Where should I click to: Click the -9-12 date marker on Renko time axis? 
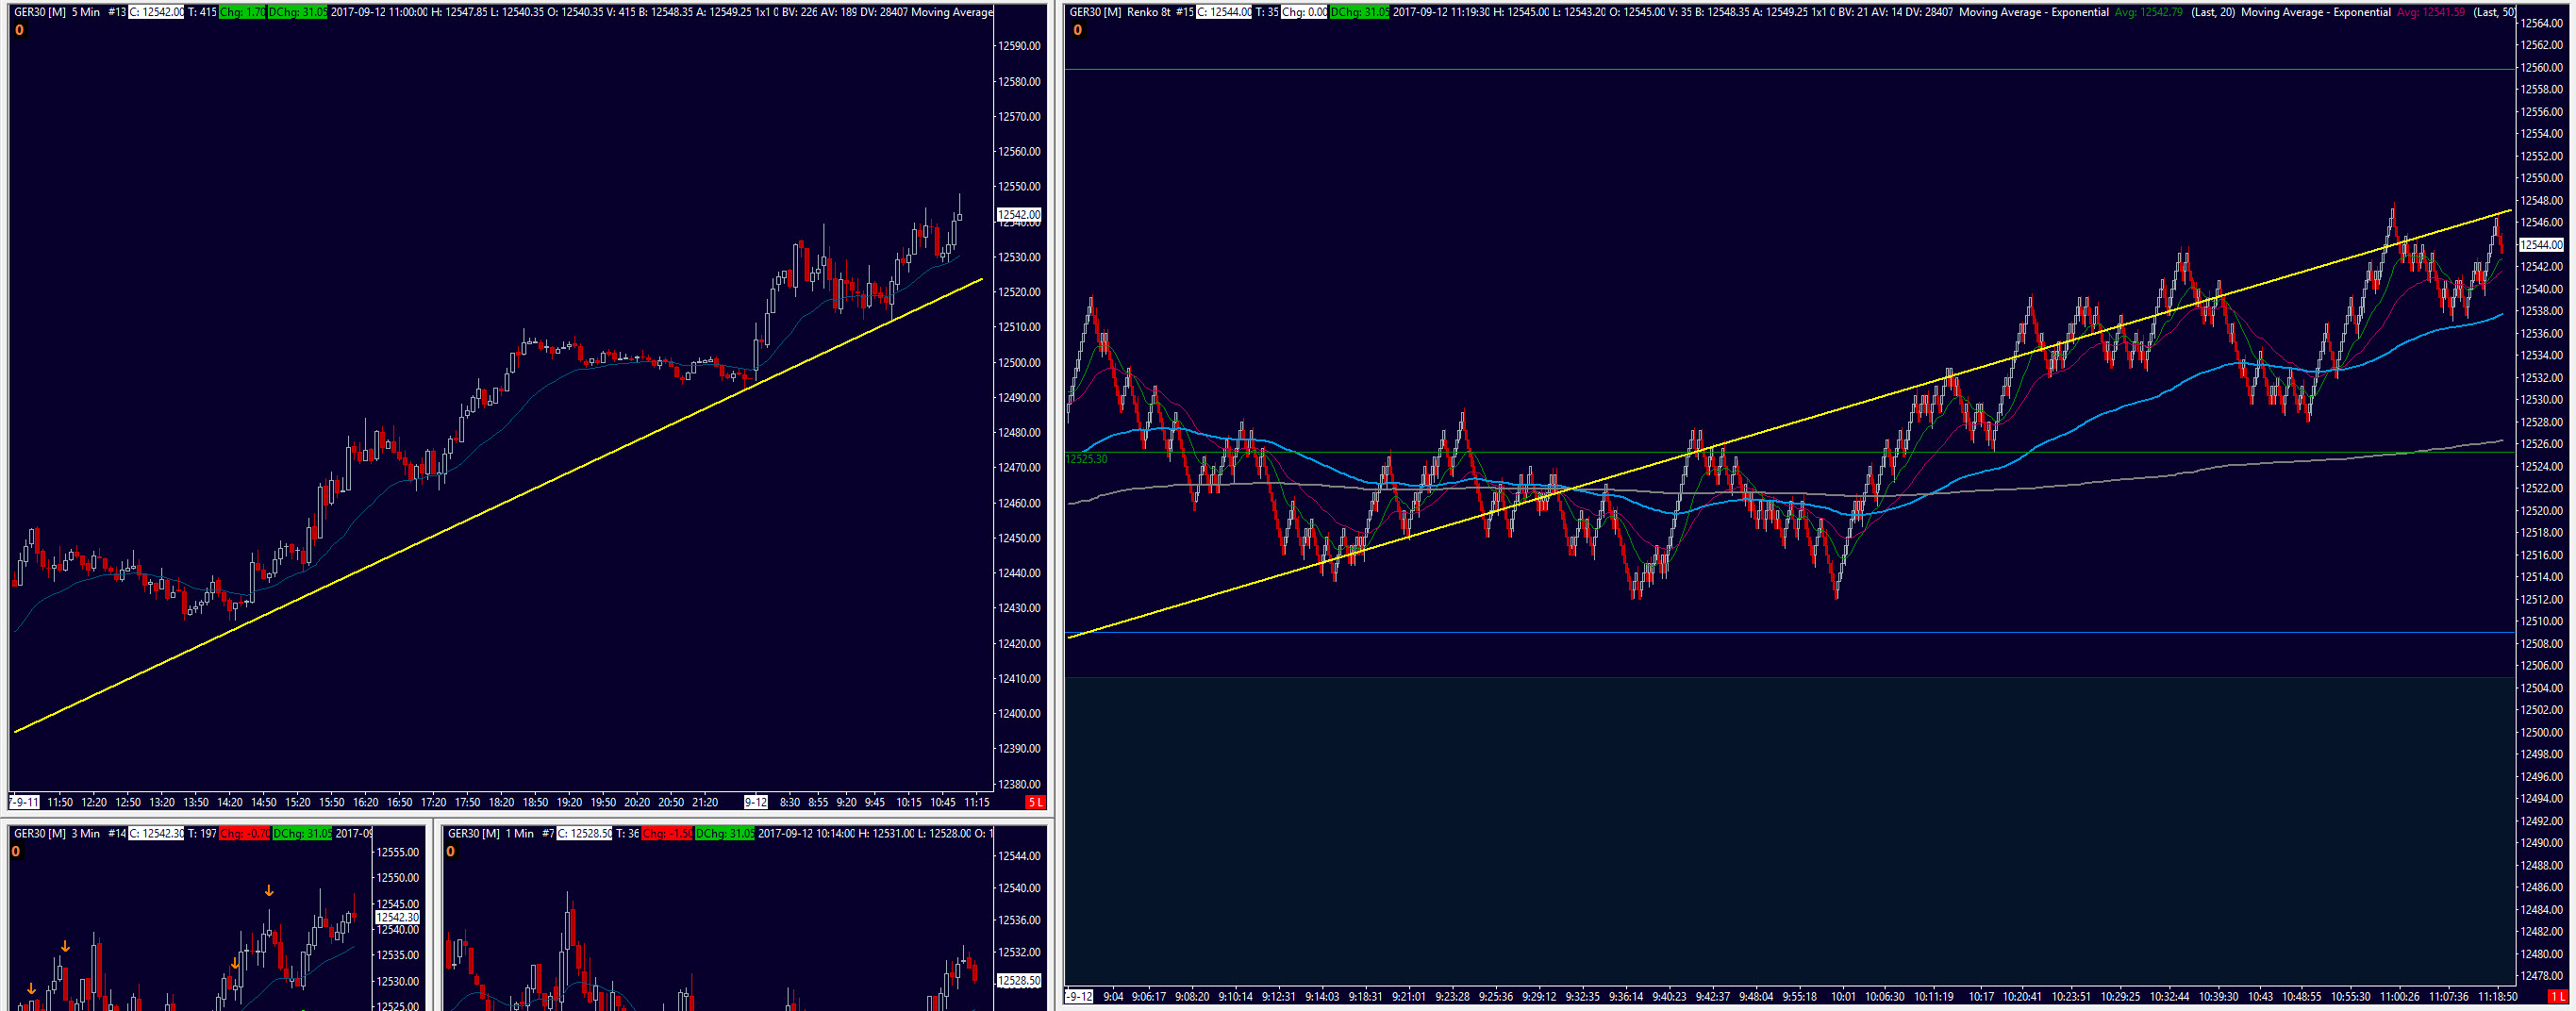1079,996
